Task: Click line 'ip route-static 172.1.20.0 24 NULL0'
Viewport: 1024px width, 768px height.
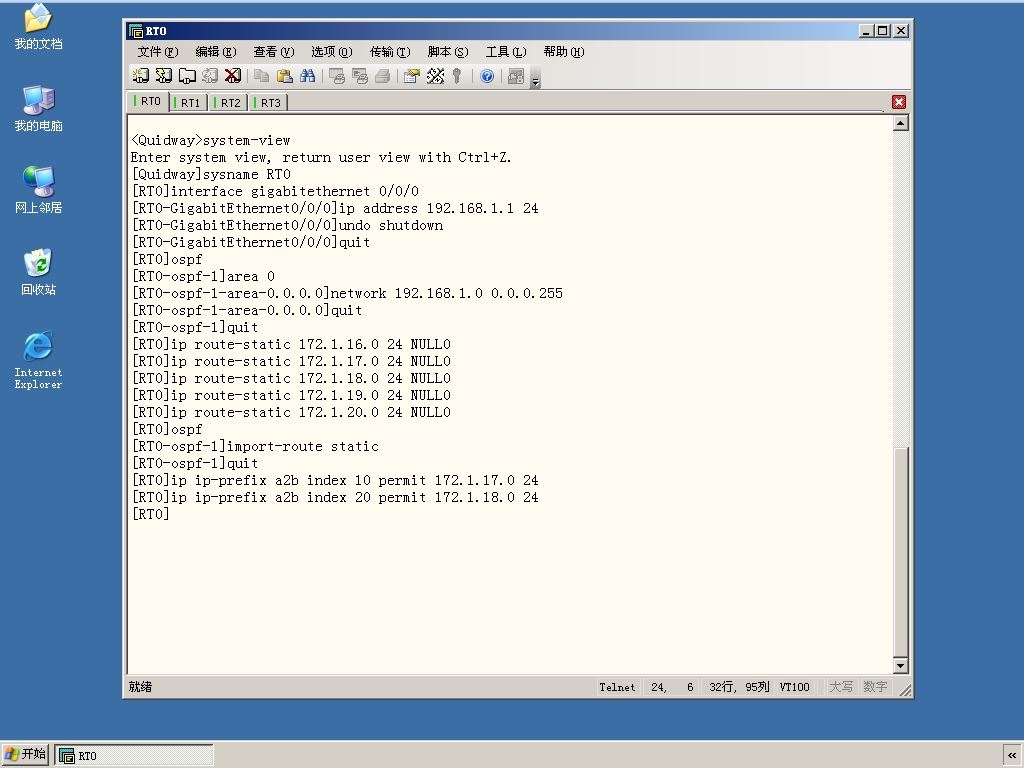Action: pyautogui.click(x=291, y=412)
